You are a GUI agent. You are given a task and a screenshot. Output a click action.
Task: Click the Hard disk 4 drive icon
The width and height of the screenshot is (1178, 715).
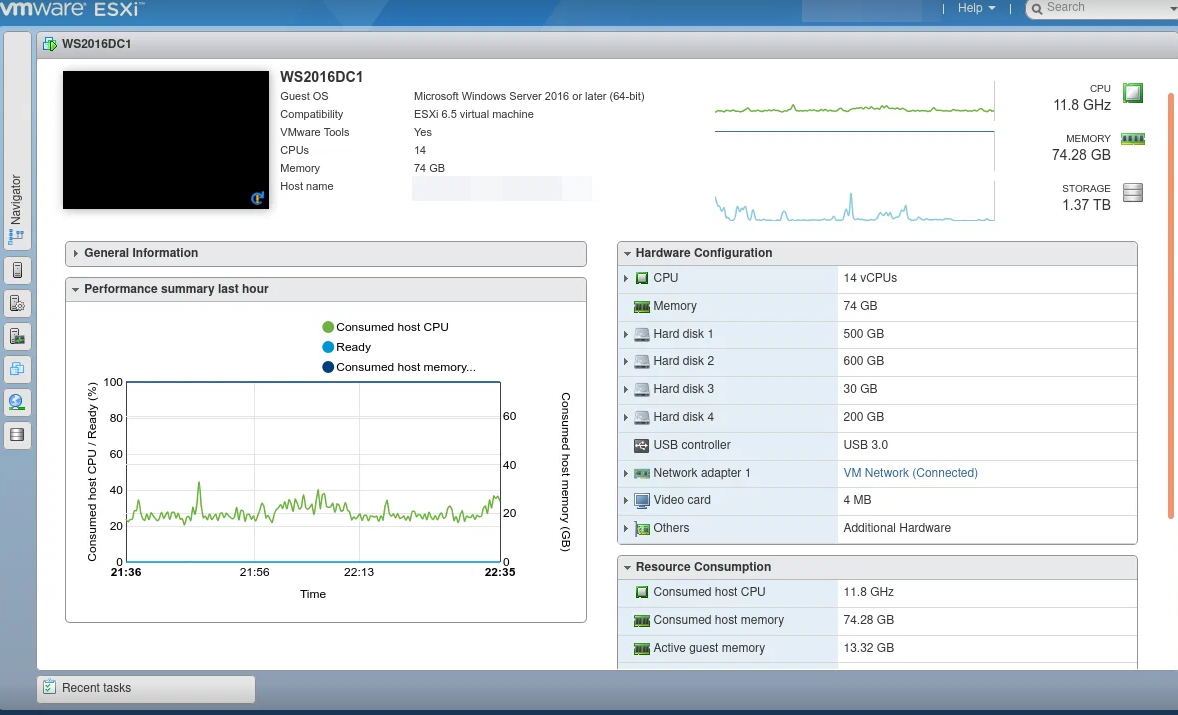coord(642,418)
